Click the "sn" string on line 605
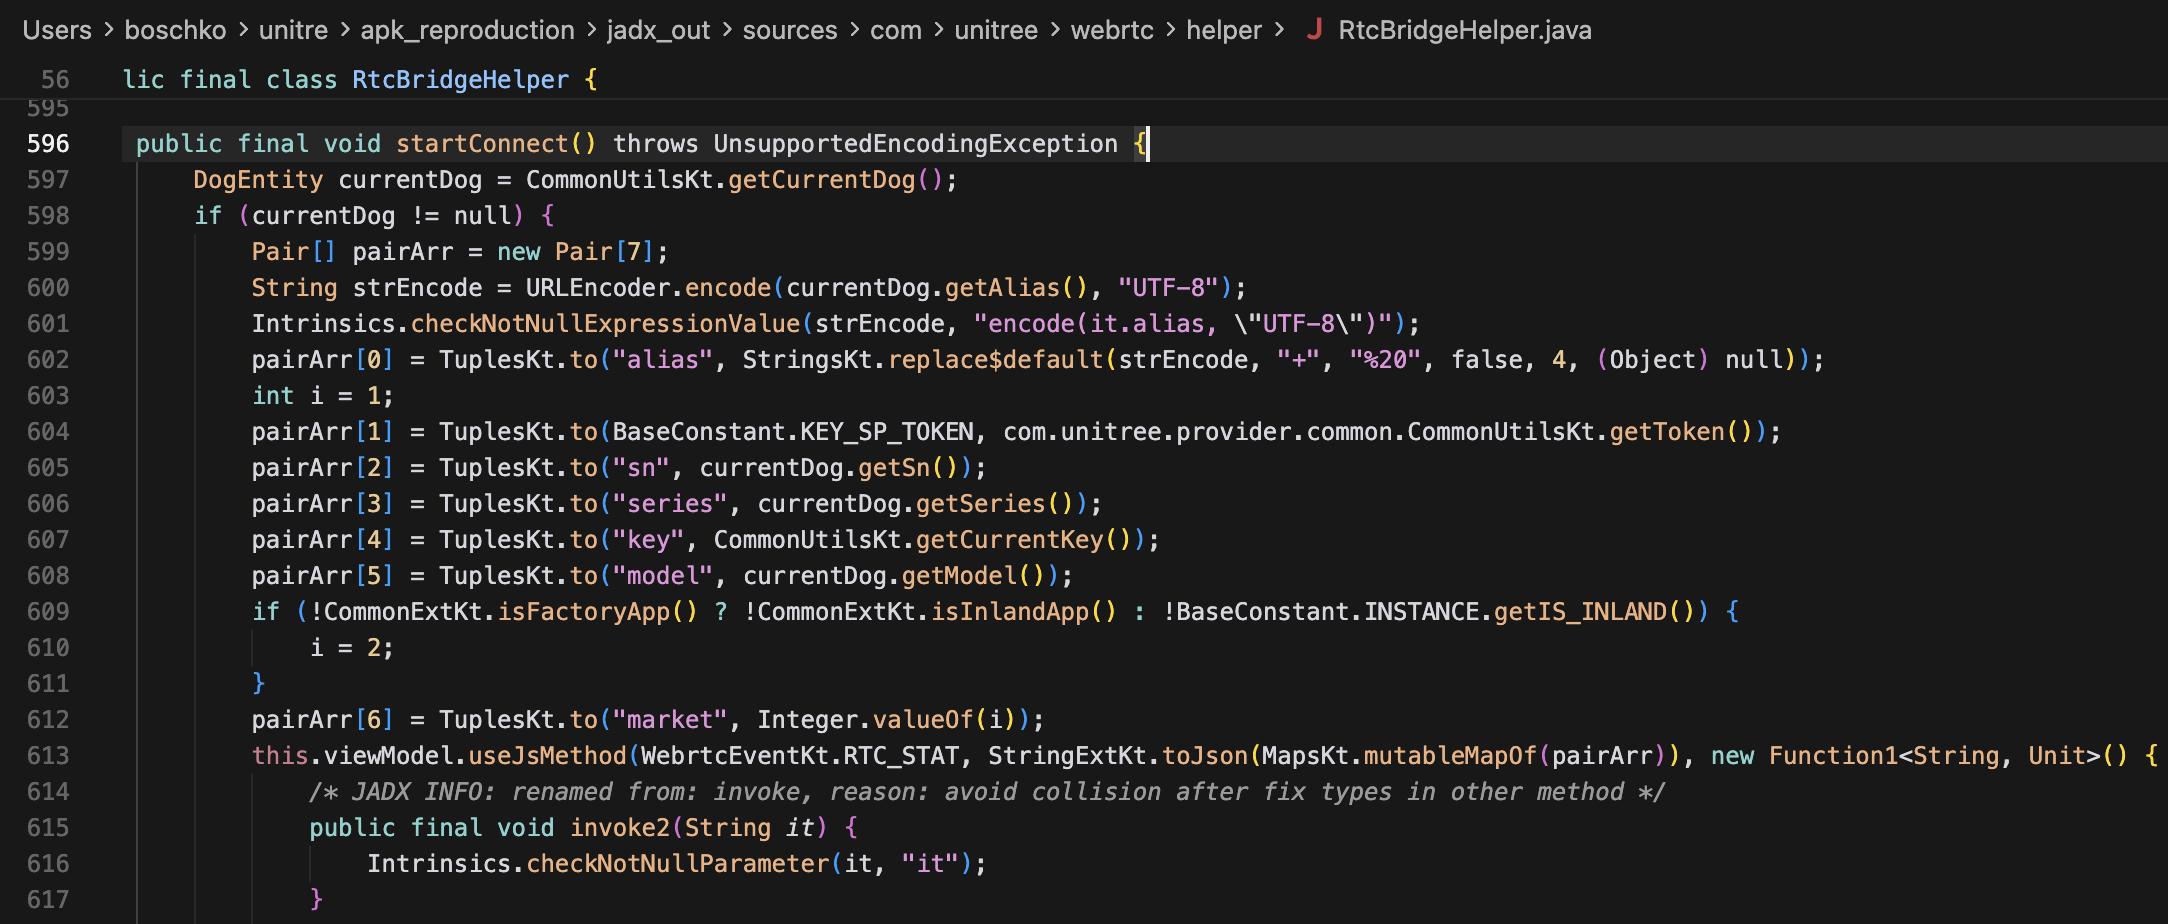 (x=641, y=468)
